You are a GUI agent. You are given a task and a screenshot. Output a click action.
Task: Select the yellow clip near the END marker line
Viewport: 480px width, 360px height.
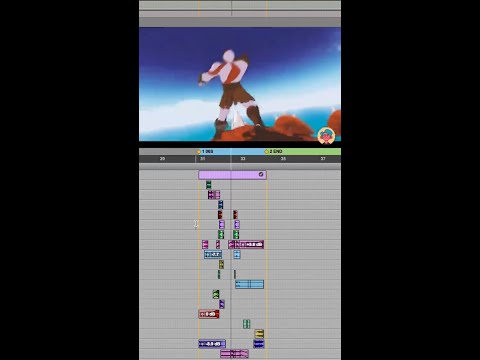pos(259,334)
